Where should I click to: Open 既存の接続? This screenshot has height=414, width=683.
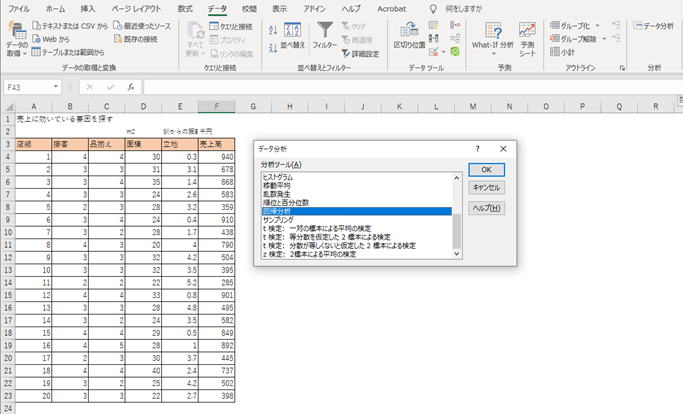click(x=135, y=39)
